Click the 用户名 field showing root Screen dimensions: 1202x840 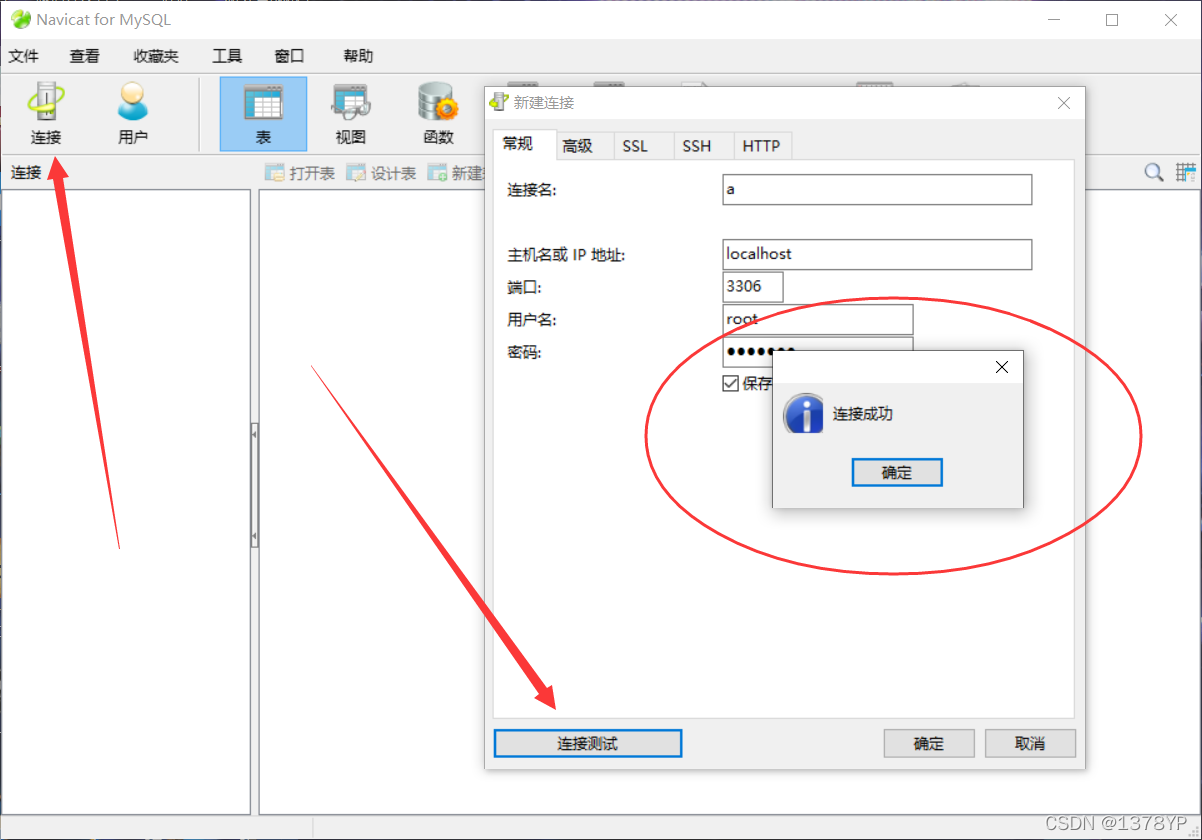[x=818, y=319]
